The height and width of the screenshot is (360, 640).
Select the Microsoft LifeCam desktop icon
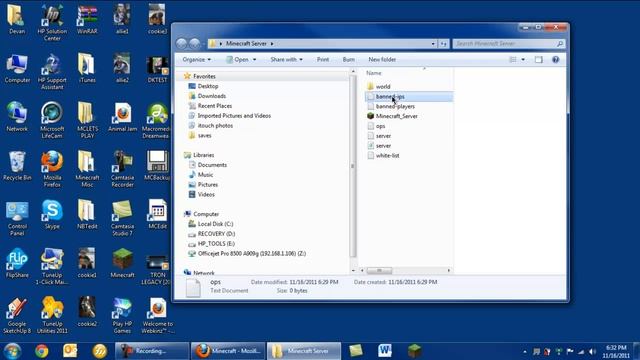[52, 120]
